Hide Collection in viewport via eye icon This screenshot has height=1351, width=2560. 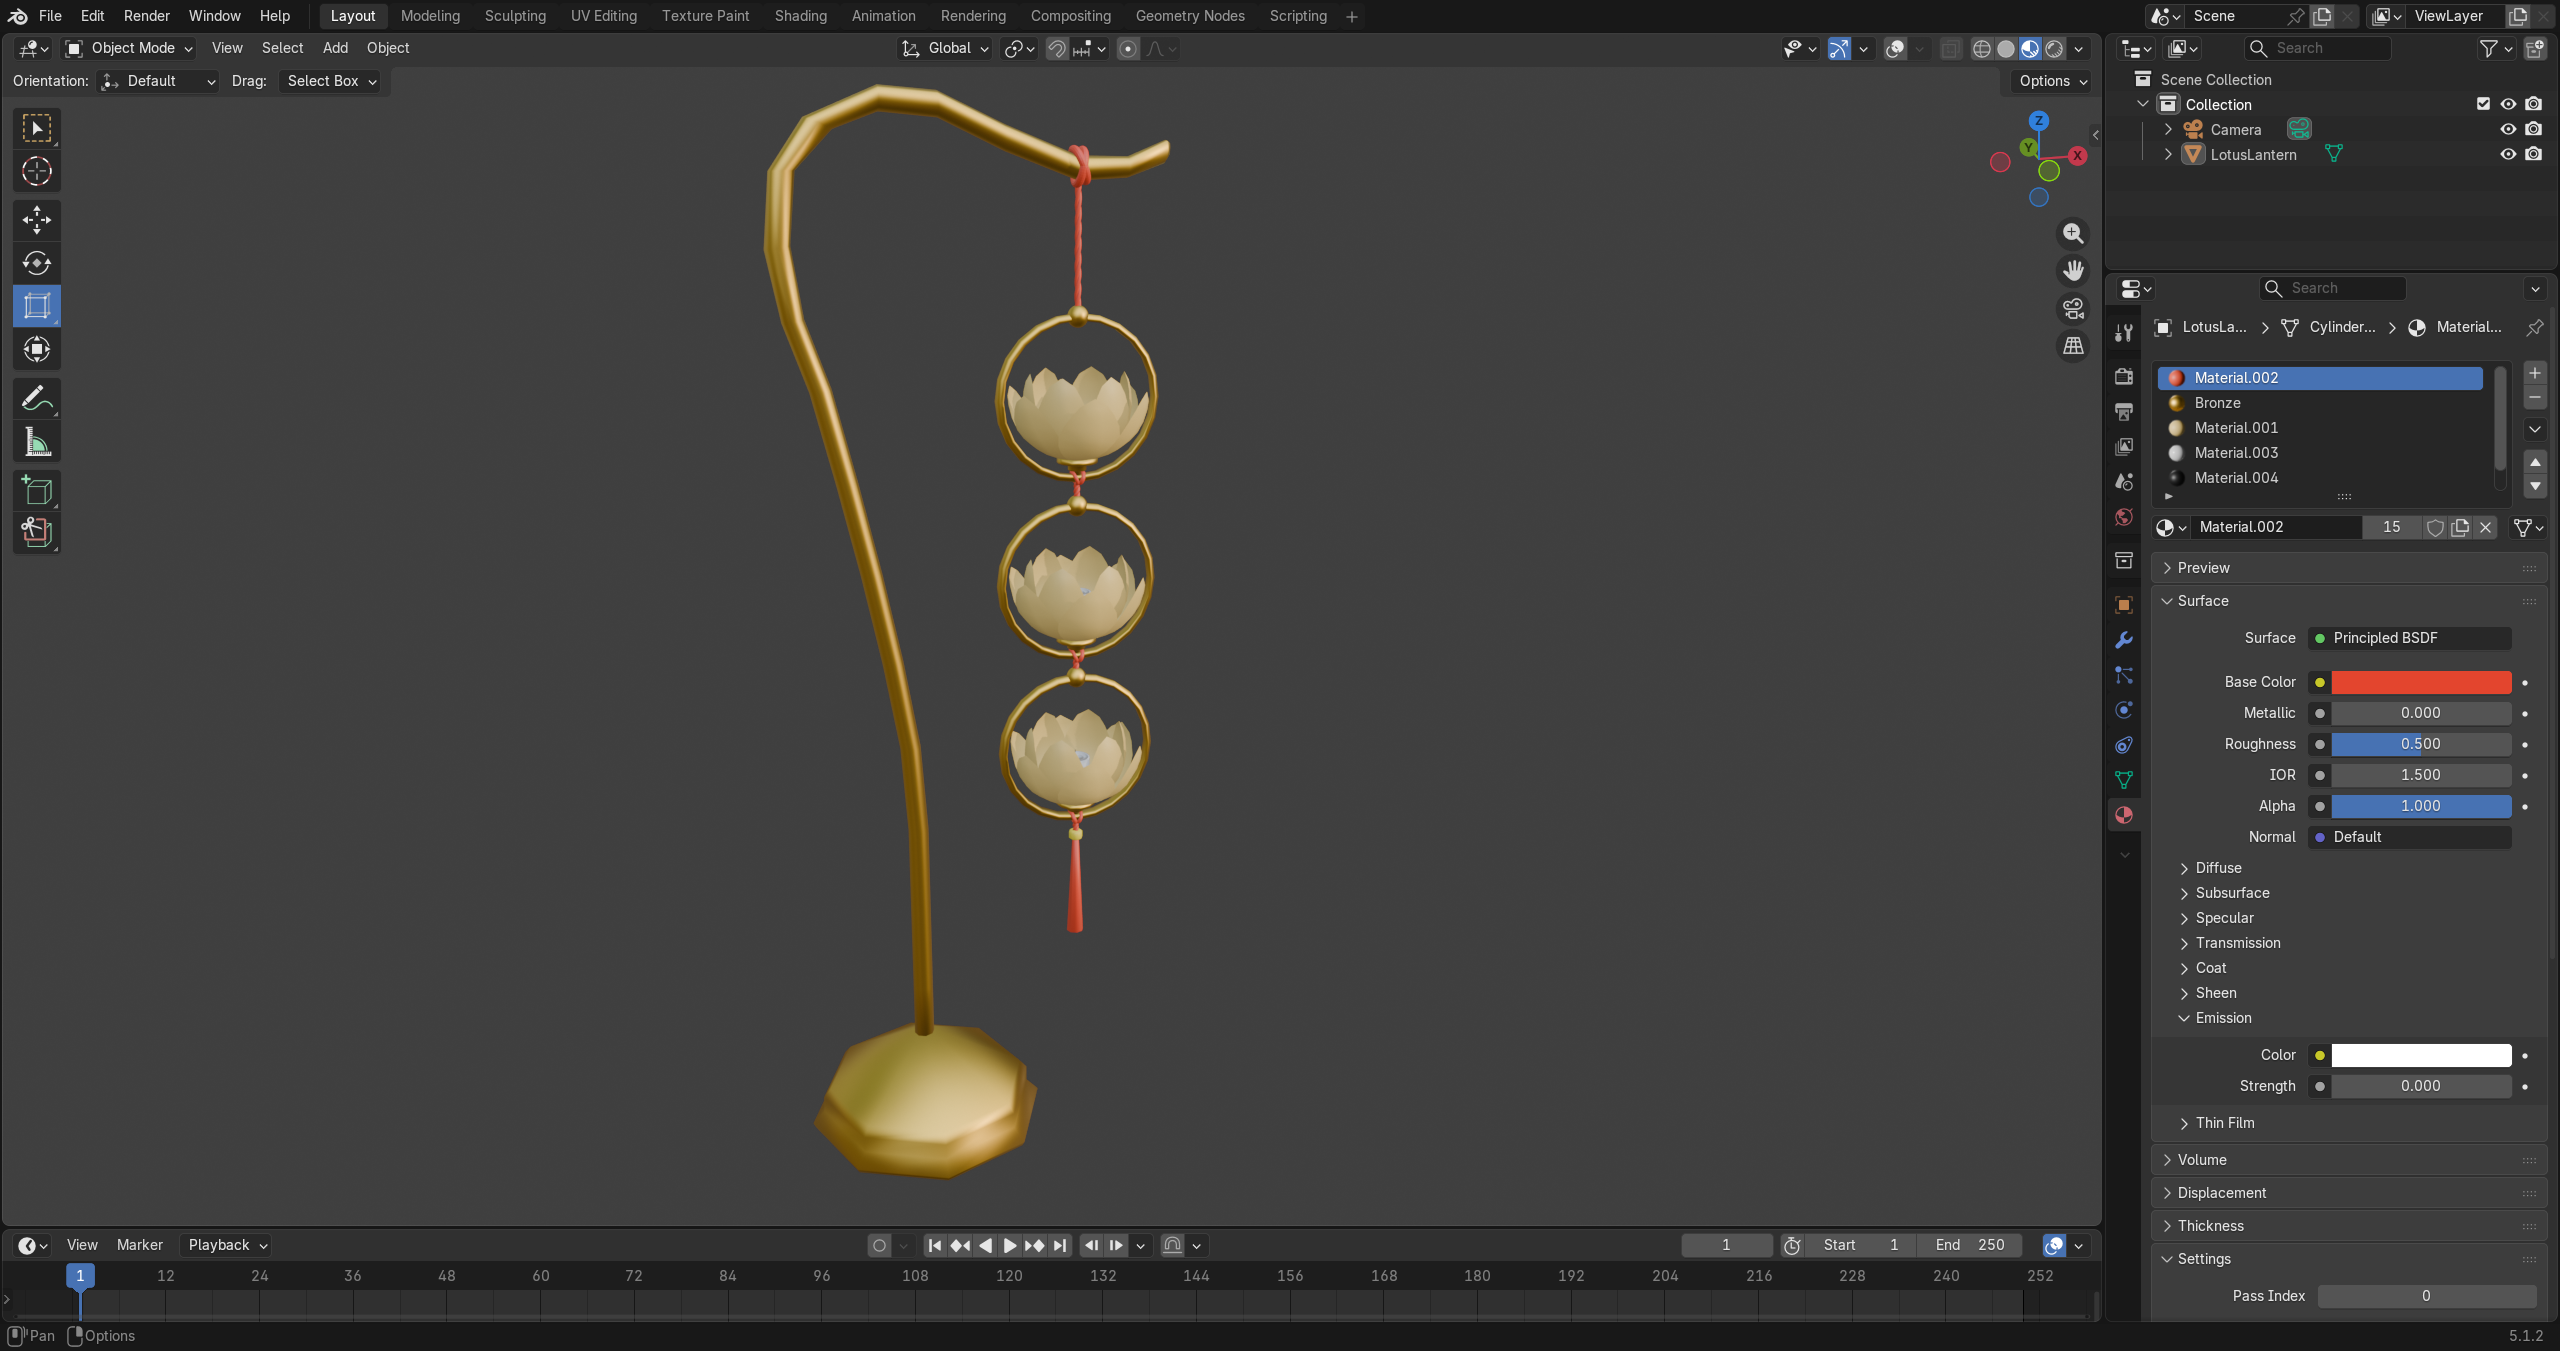[2508, 104]
